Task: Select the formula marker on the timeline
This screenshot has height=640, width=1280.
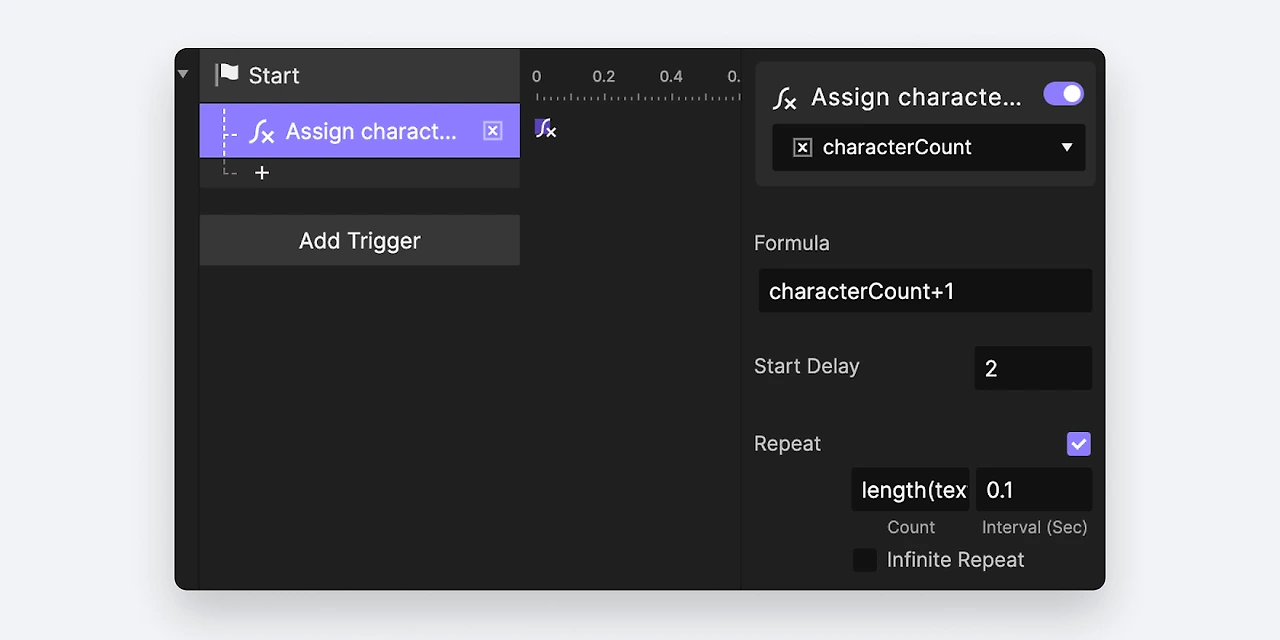Action: tap(545, 128)
